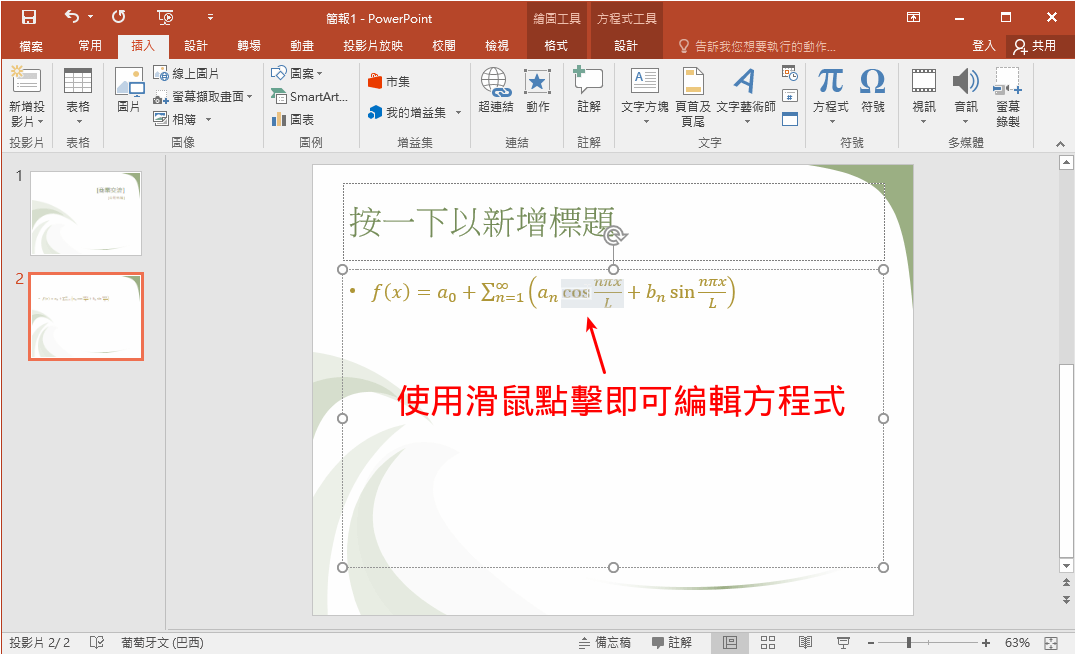Switch to the 設計 ribbon tab
The image size is (1075, 654).
coord(196,44)
